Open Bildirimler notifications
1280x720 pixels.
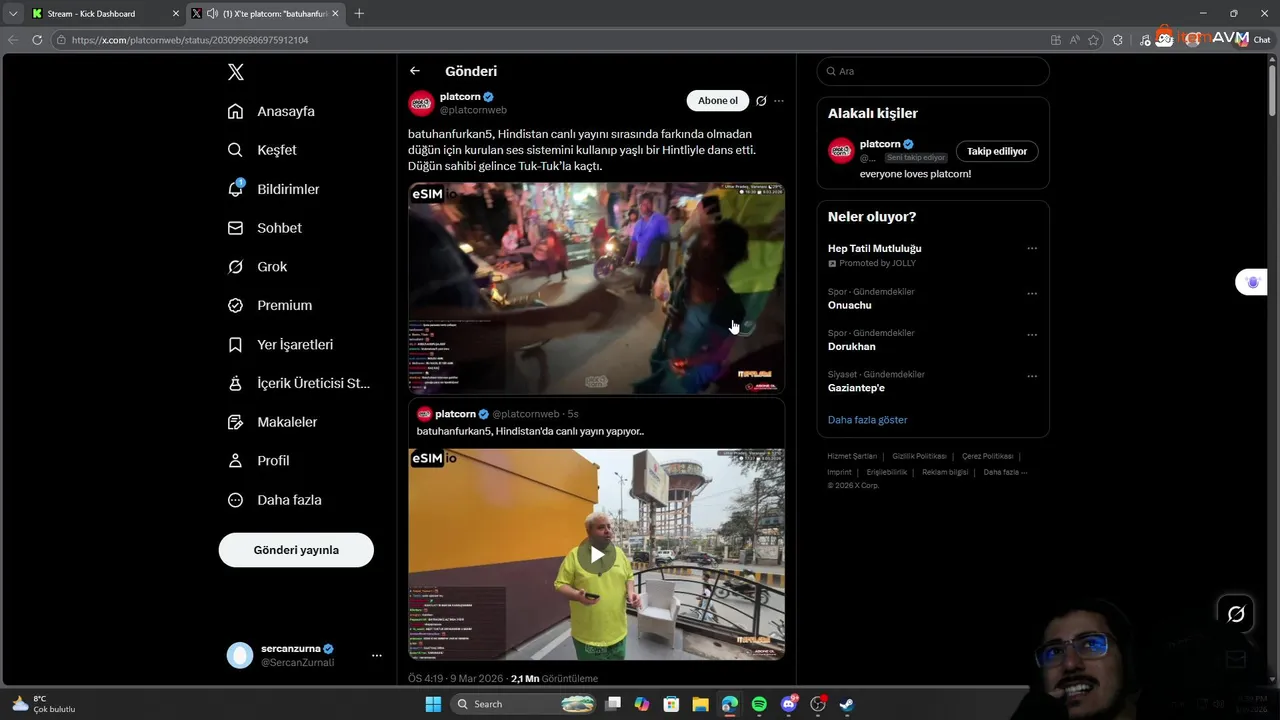pos(273,189)
